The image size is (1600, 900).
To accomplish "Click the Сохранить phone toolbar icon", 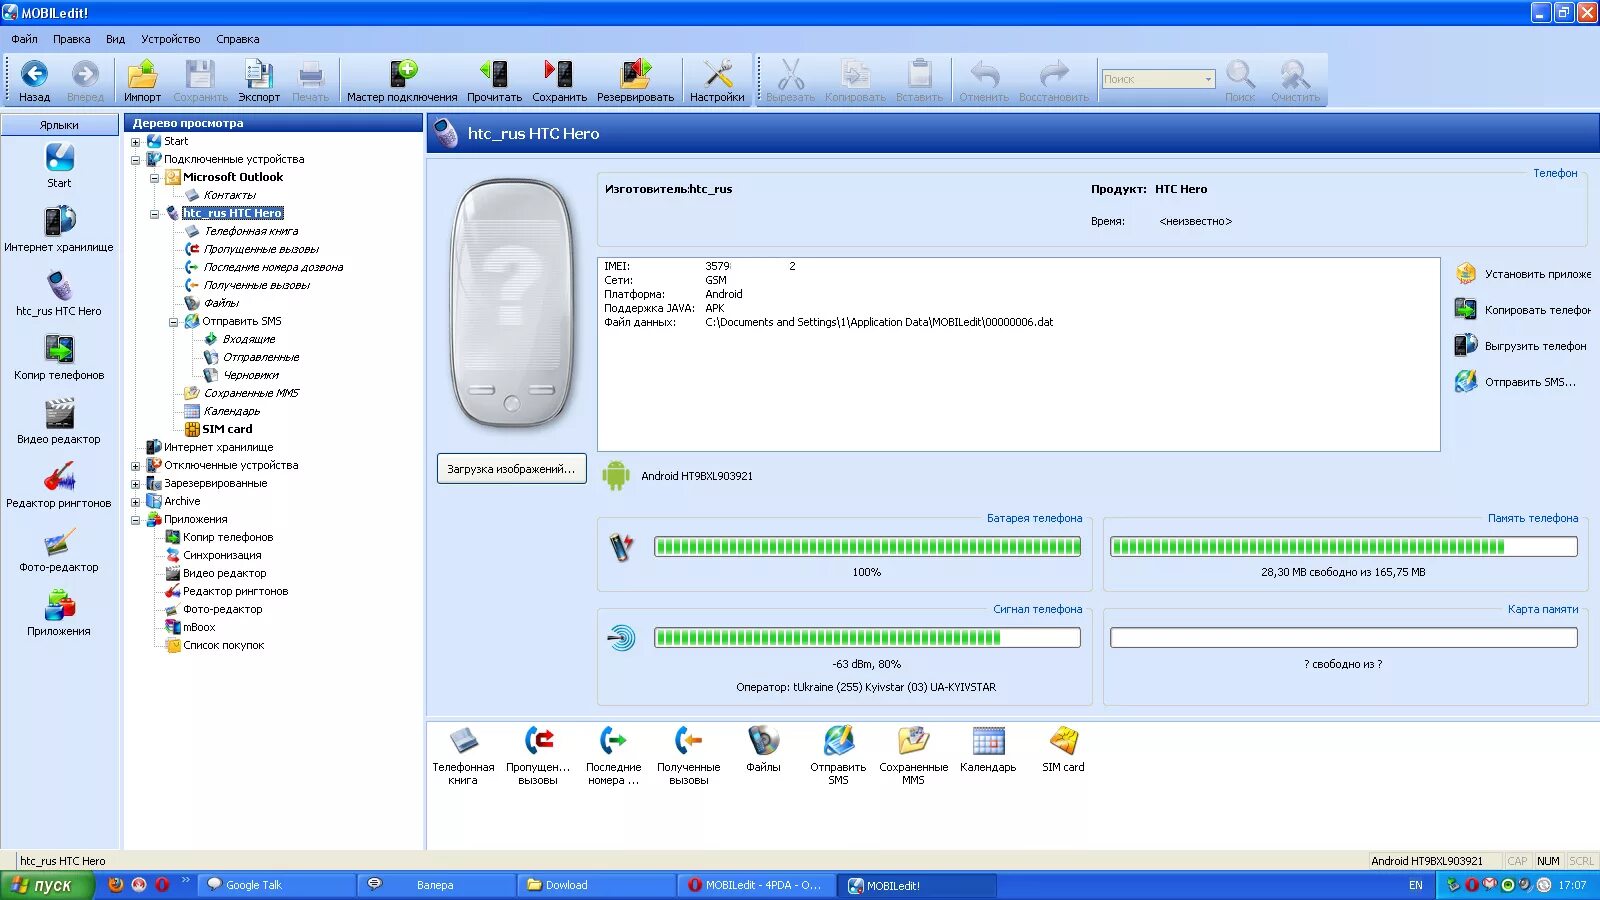I will (x=559, y=74).
